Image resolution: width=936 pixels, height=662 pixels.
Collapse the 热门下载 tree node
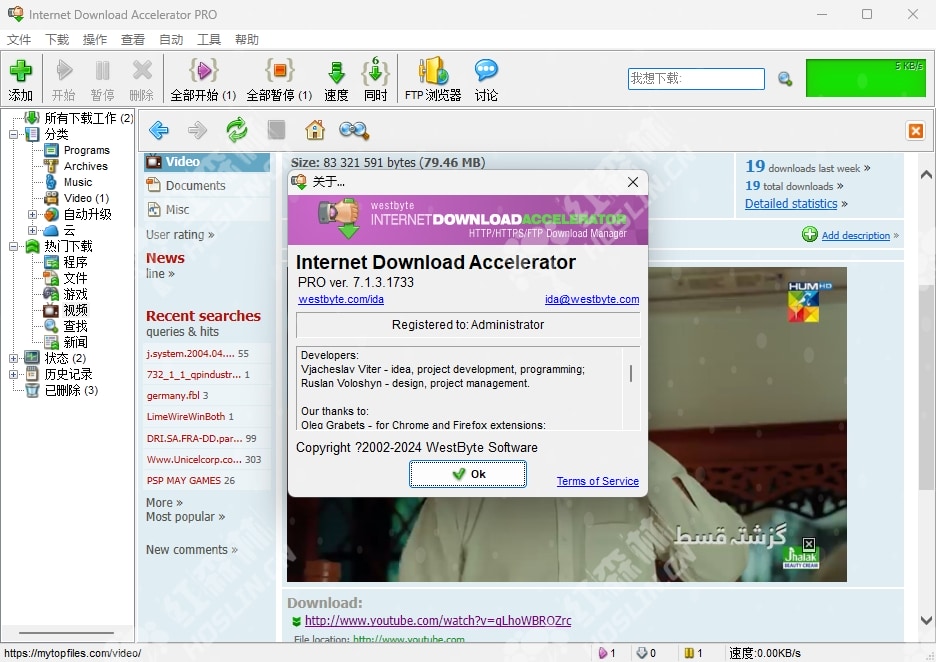pyautogui.click(x=13, y=246)
